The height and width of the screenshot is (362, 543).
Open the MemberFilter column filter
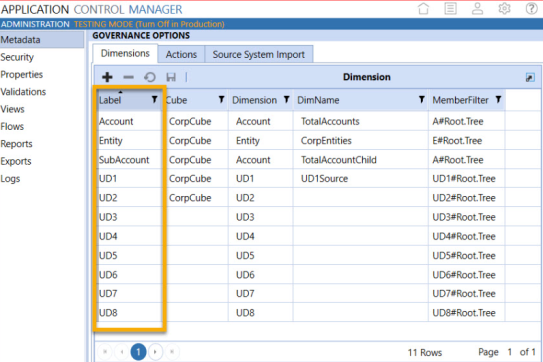pyautogui.click(x=498, y=100)
